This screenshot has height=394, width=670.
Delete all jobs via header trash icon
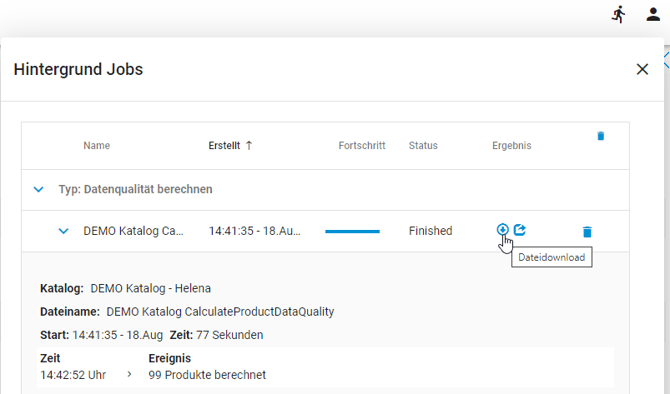point(601,136)
